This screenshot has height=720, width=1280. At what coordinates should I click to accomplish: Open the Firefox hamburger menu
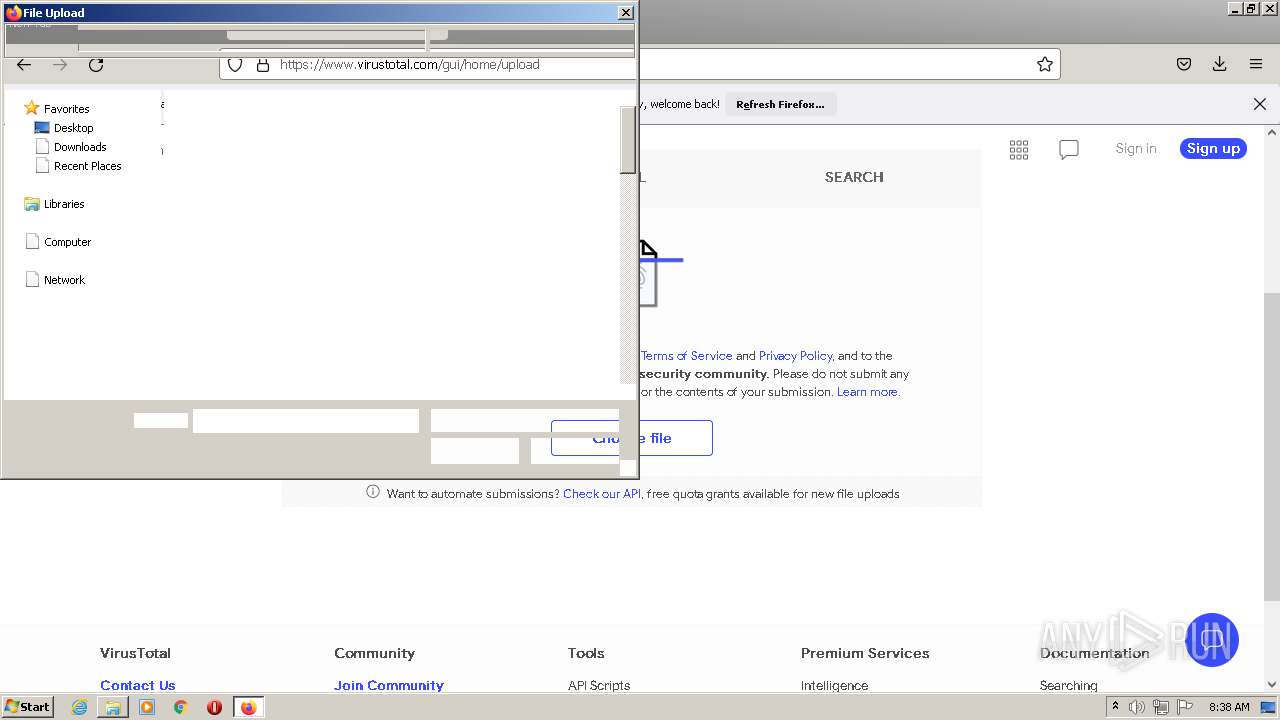tap(1256, 64)
